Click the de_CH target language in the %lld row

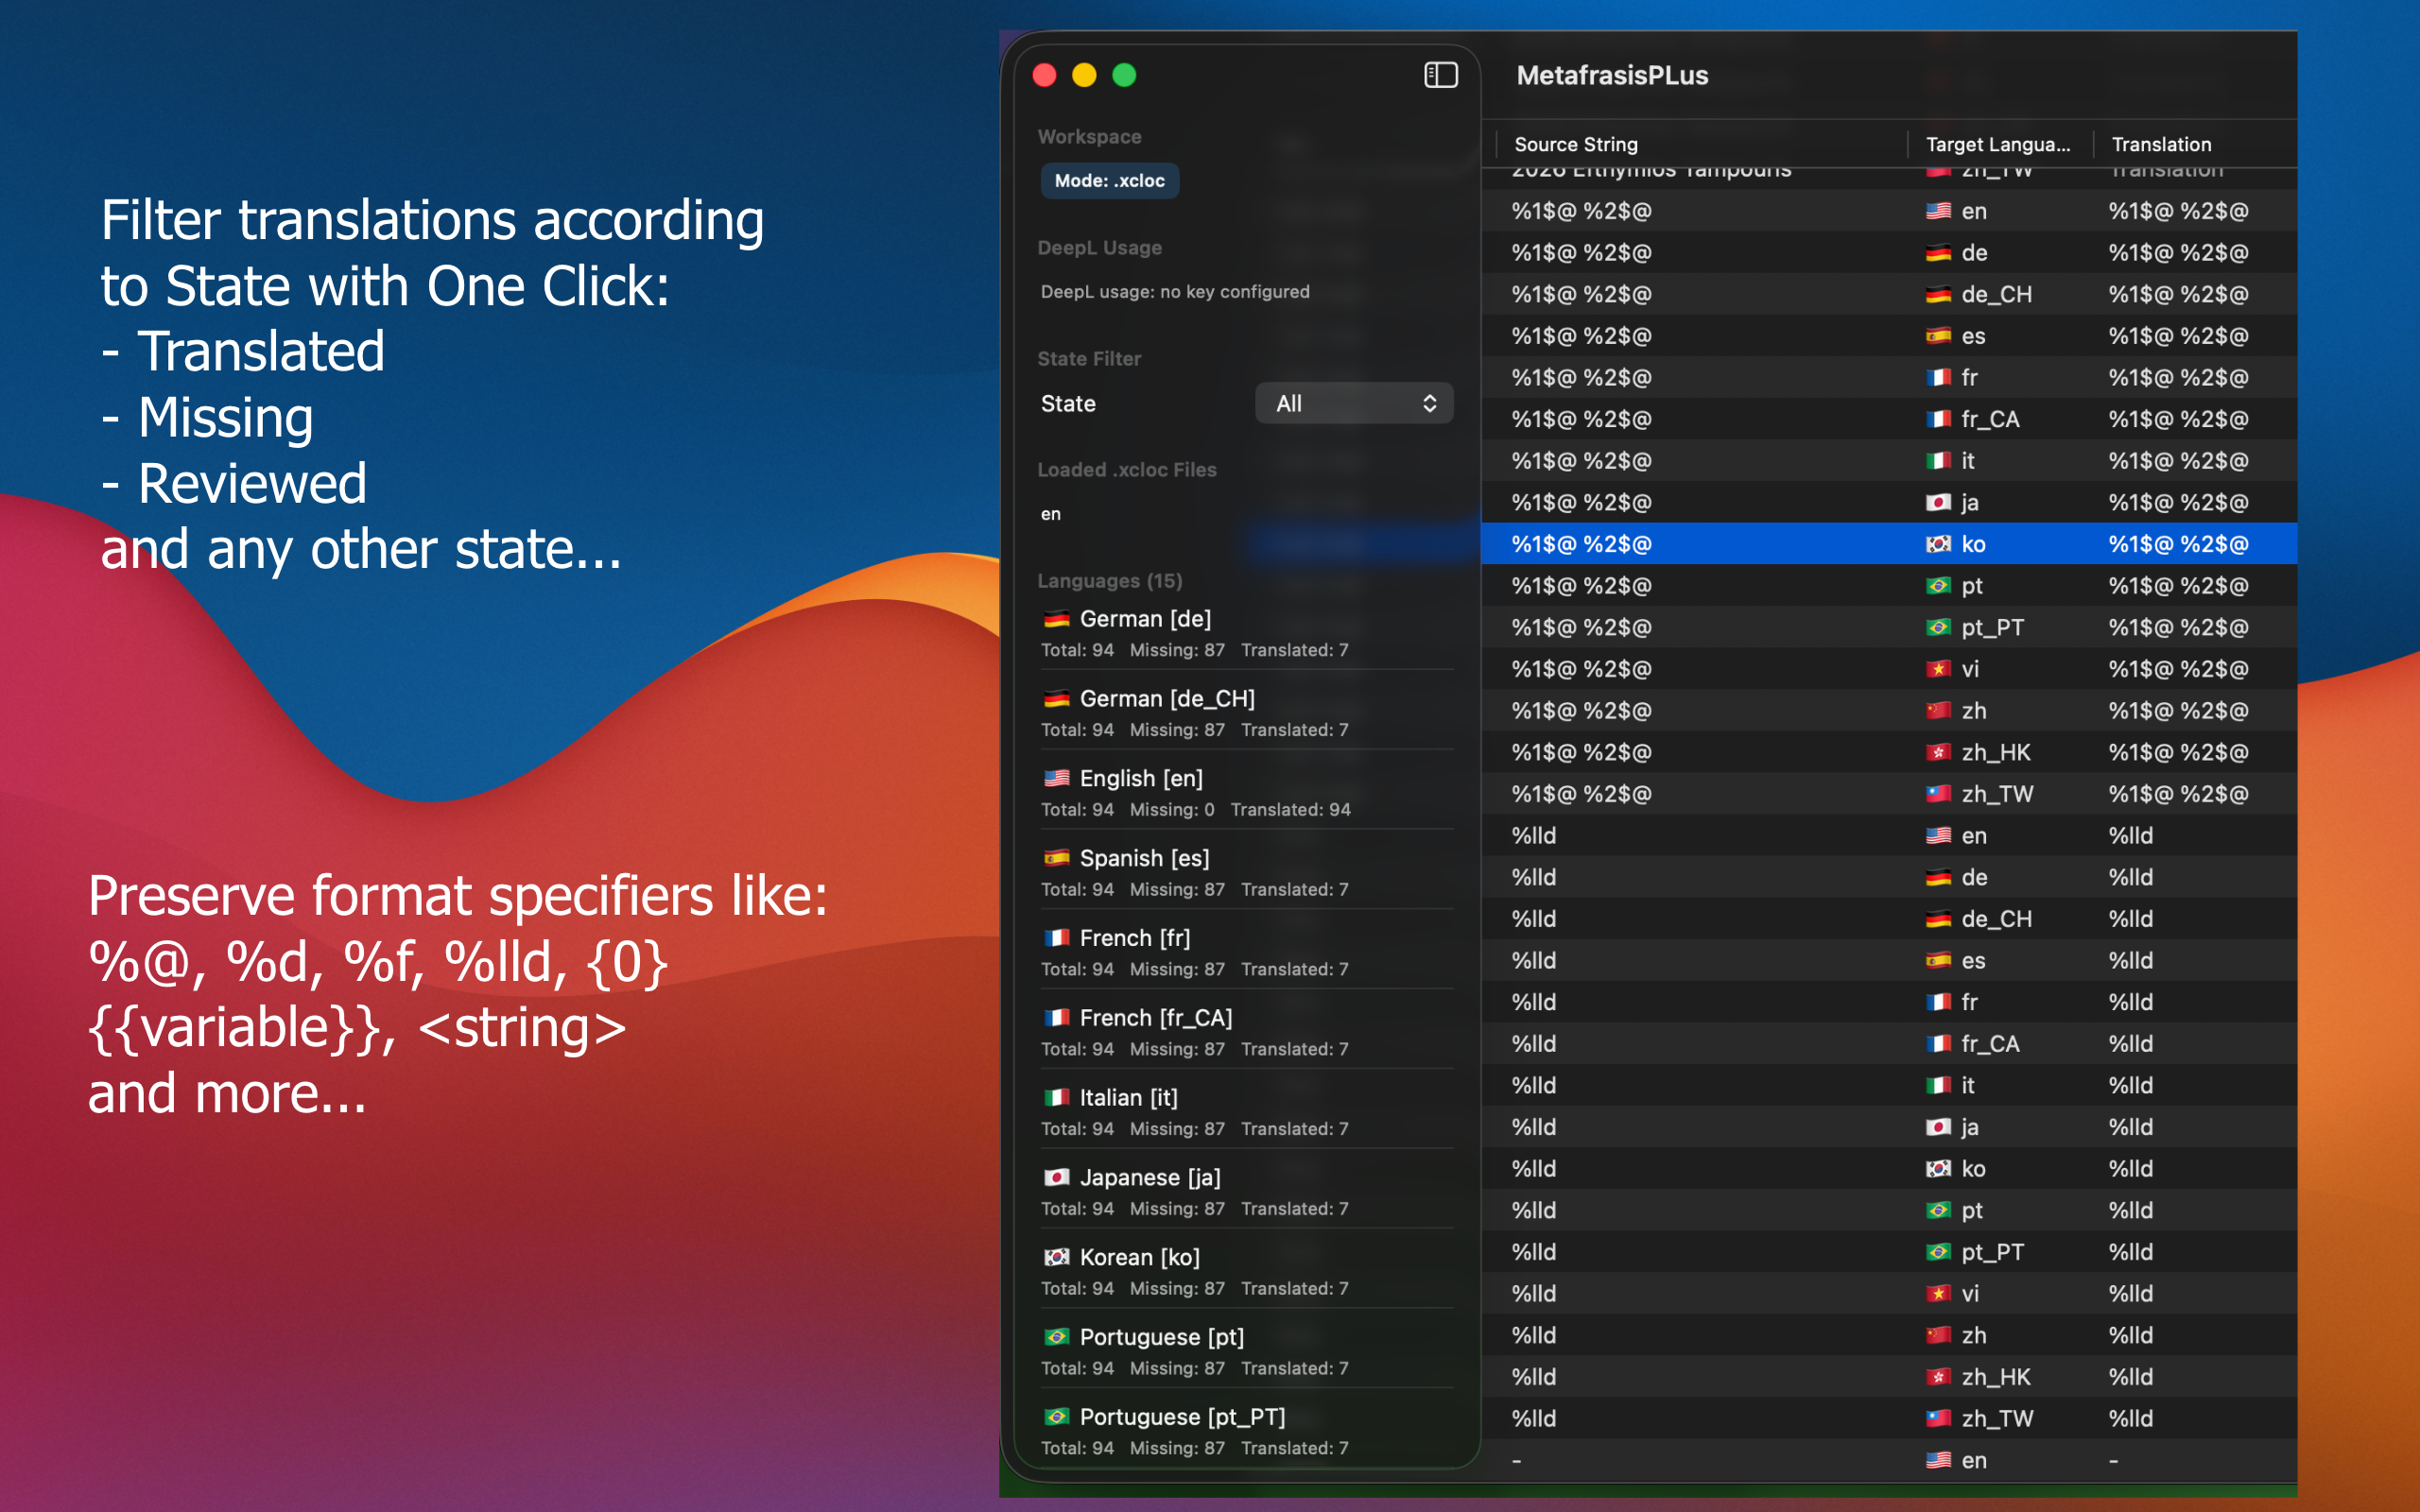tap(1996, 919)
